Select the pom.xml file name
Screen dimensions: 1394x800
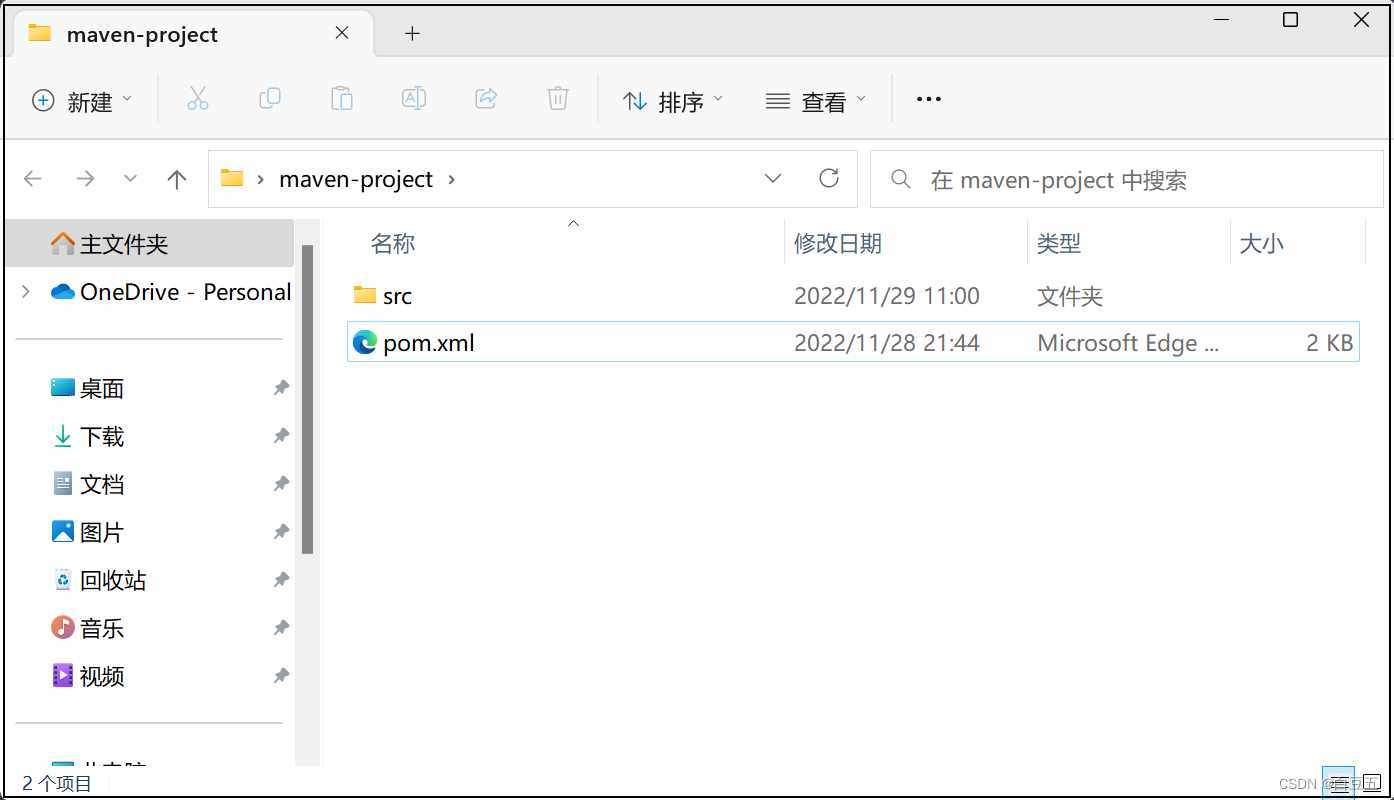click(429, 343)
